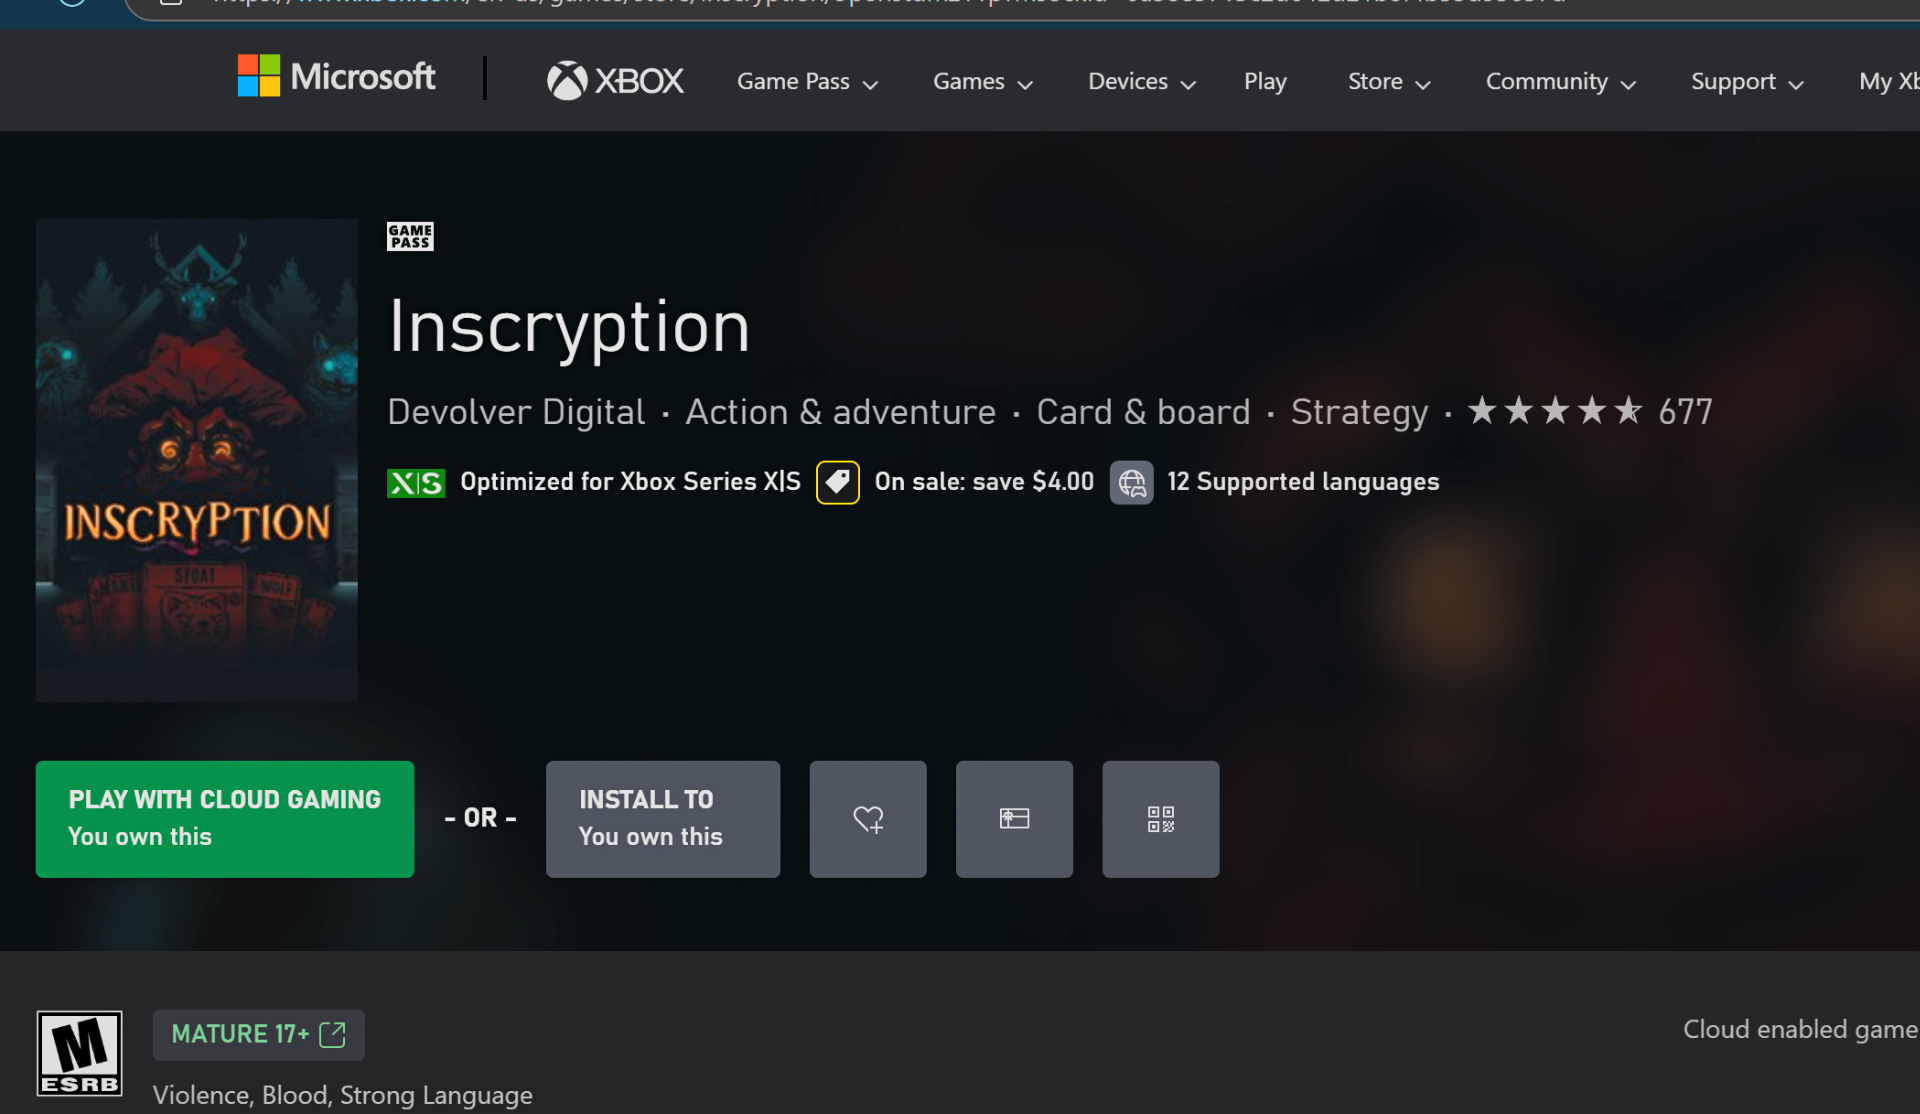Image resolution: width=1920 pixels, height=1114 pixels.
Task: Click 'On sale: save $4.00' text
Action: [984, 482]
